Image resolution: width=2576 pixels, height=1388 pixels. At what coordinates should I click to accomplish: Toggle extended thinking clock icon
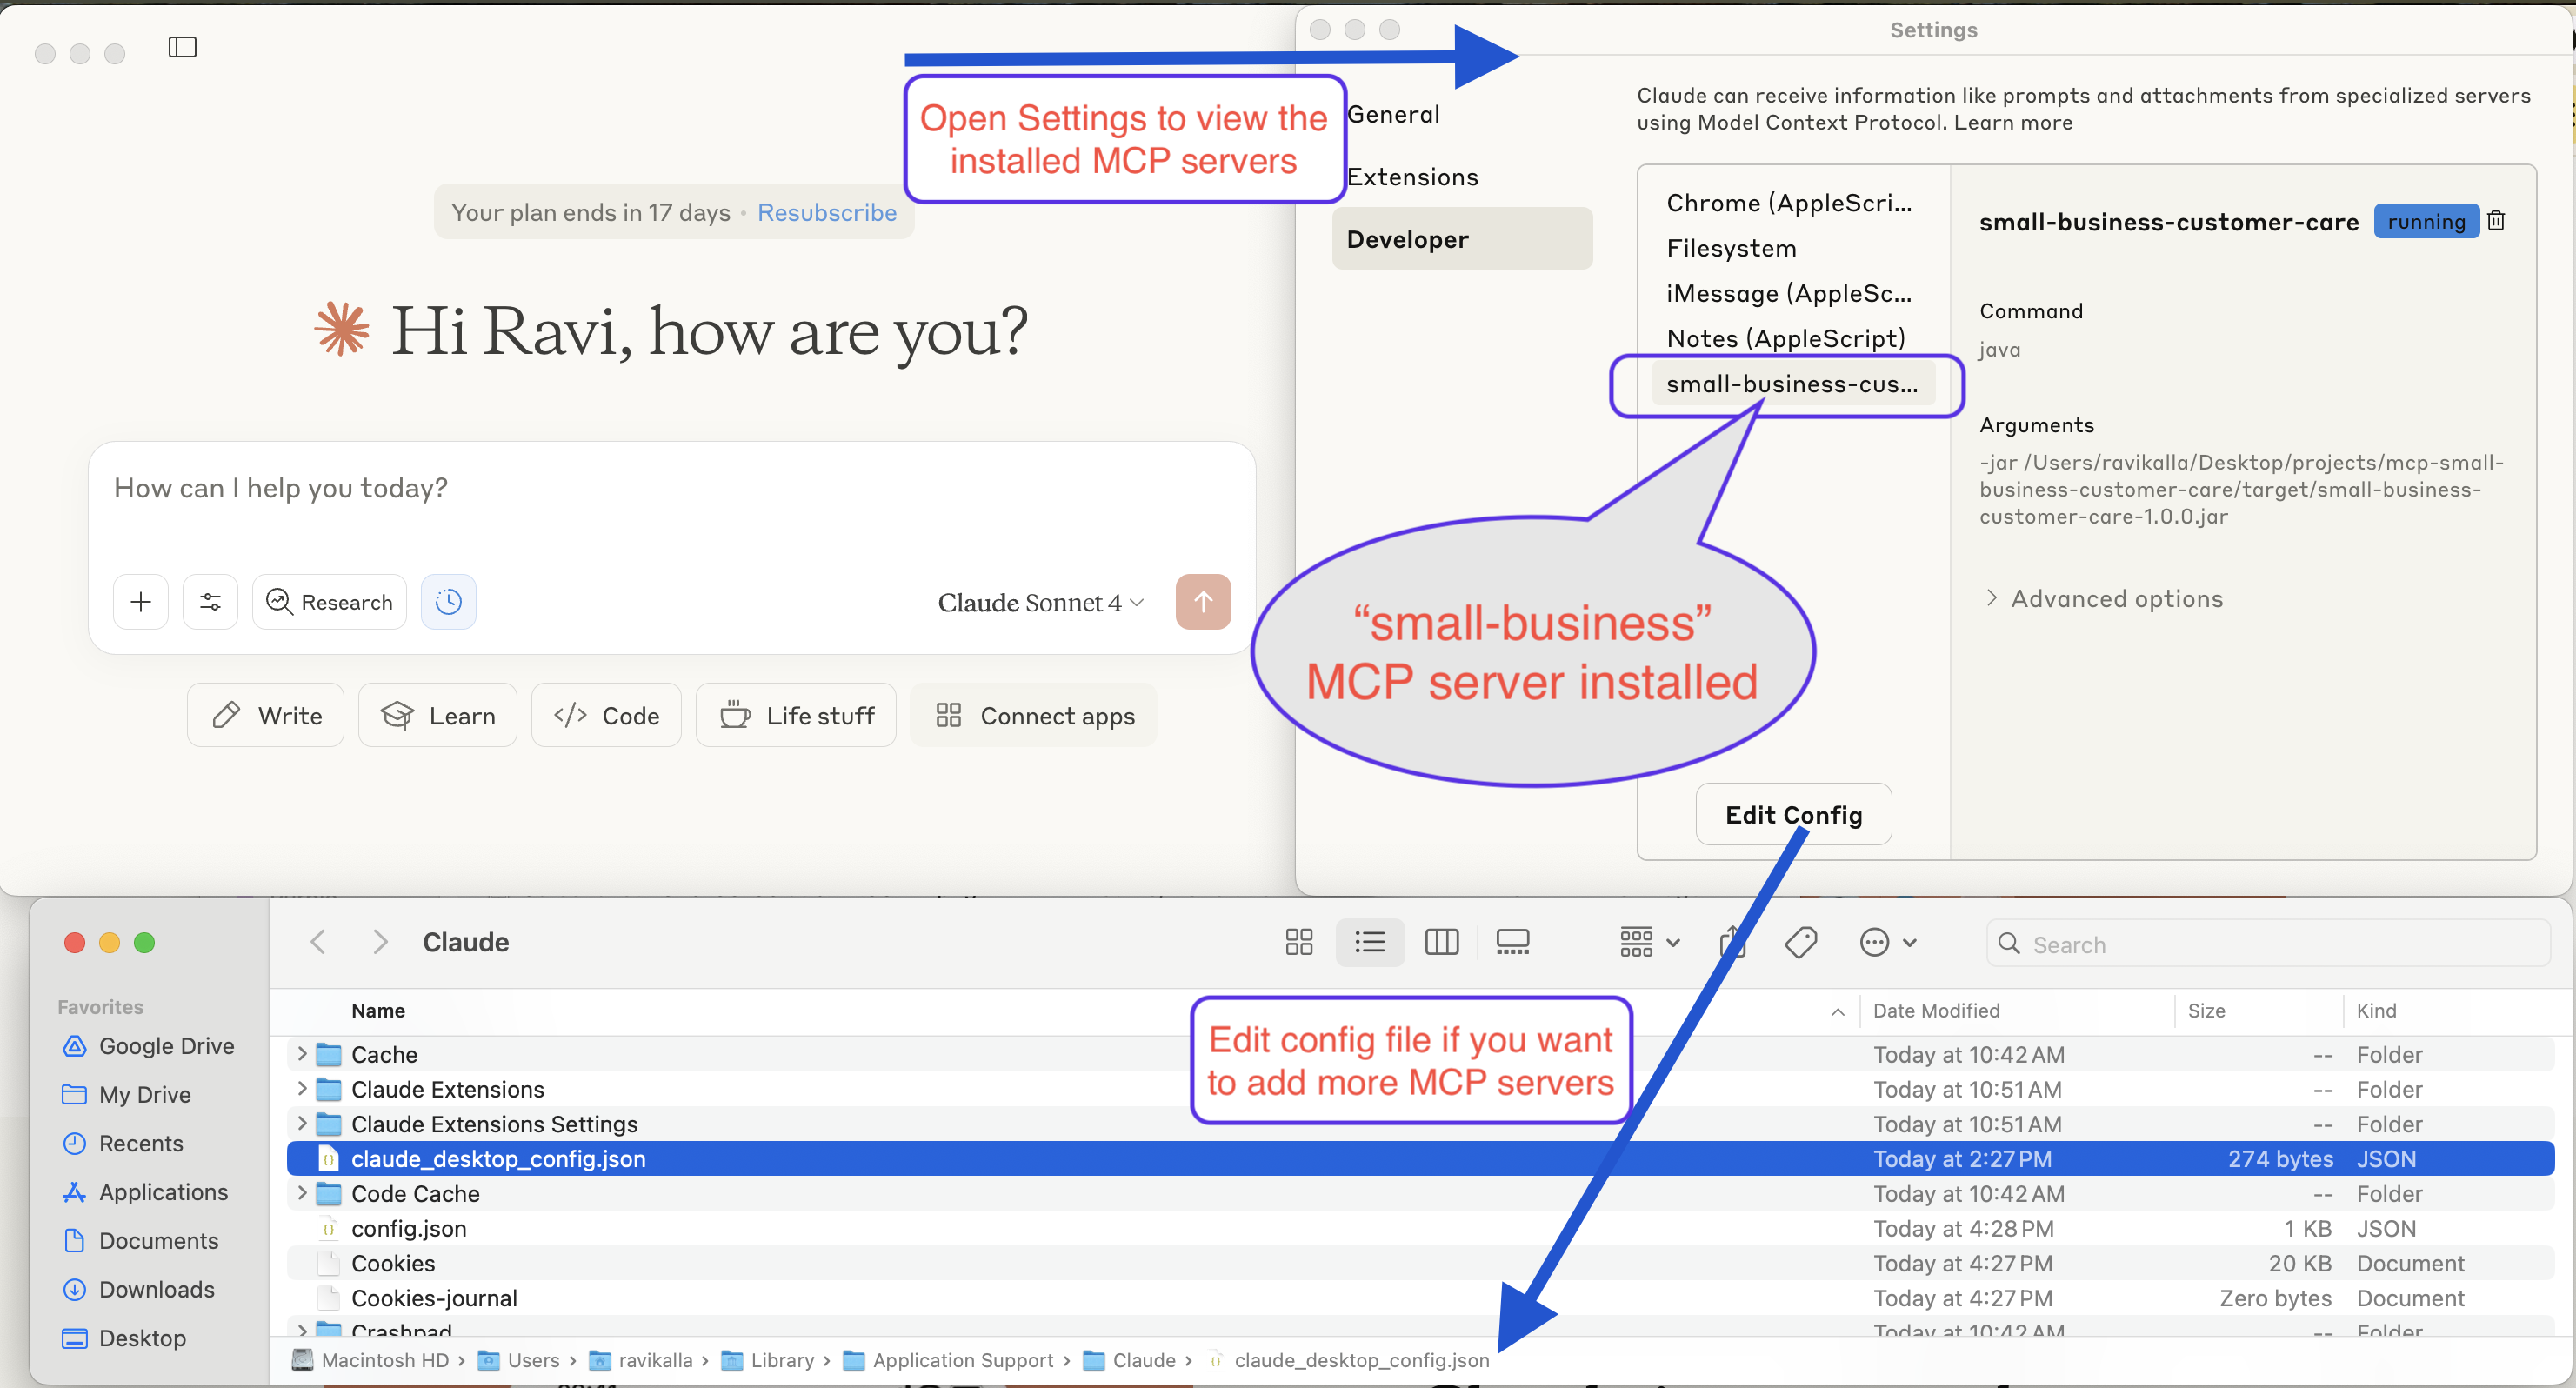click(448, 602)
